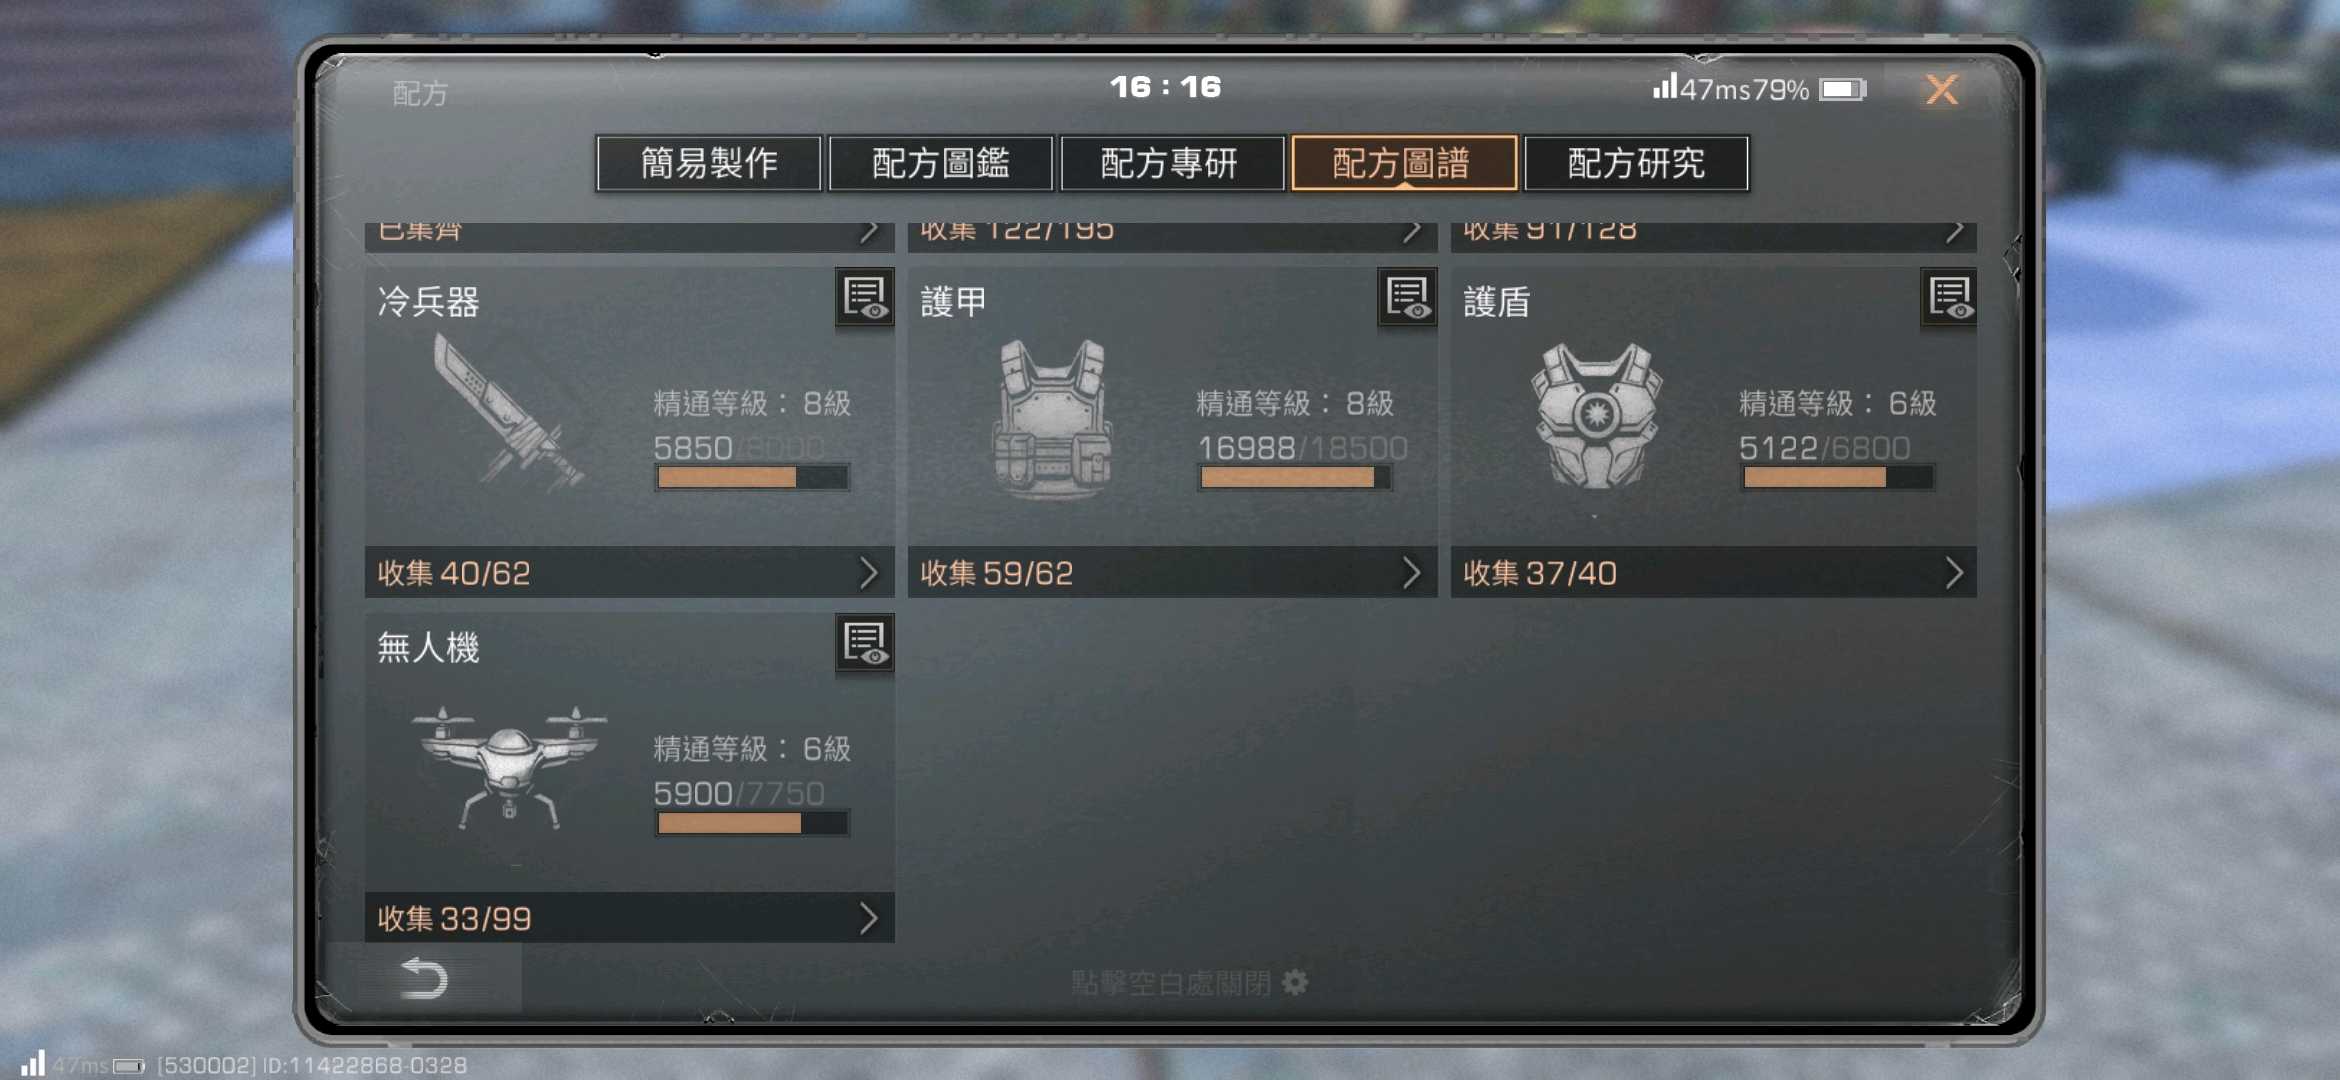Open the 配方專研 tab

pos(1172,163)
